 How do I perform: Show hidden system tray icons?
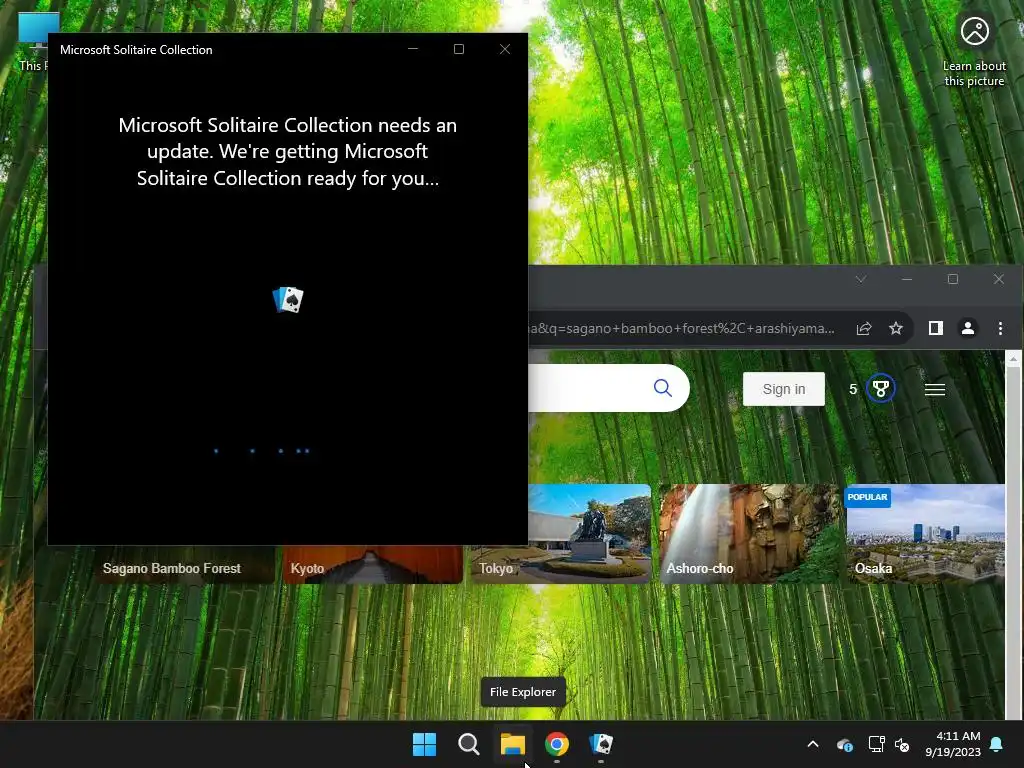(x=813, y=744)
